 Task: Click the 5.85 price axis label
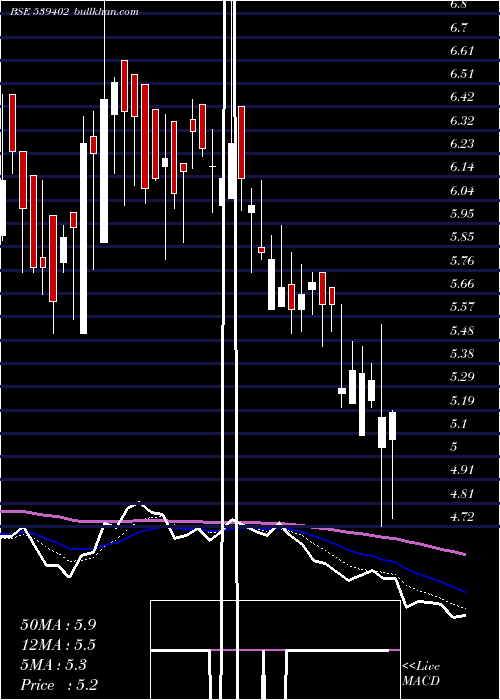point(462,237)
